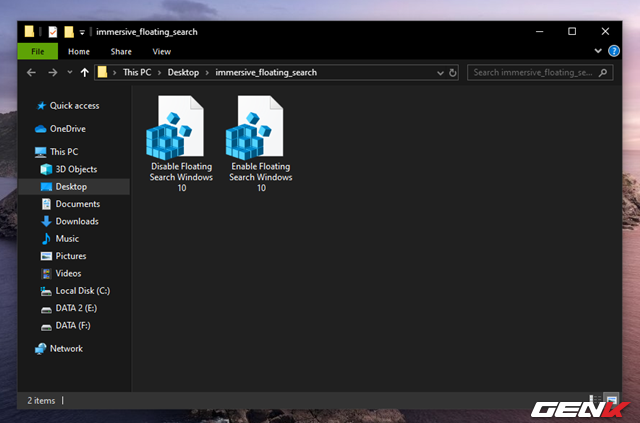The width and height of the screenshot is (640, 423).
Task: Open OneDrive in the navigation pane
Action: coord(60,129)
